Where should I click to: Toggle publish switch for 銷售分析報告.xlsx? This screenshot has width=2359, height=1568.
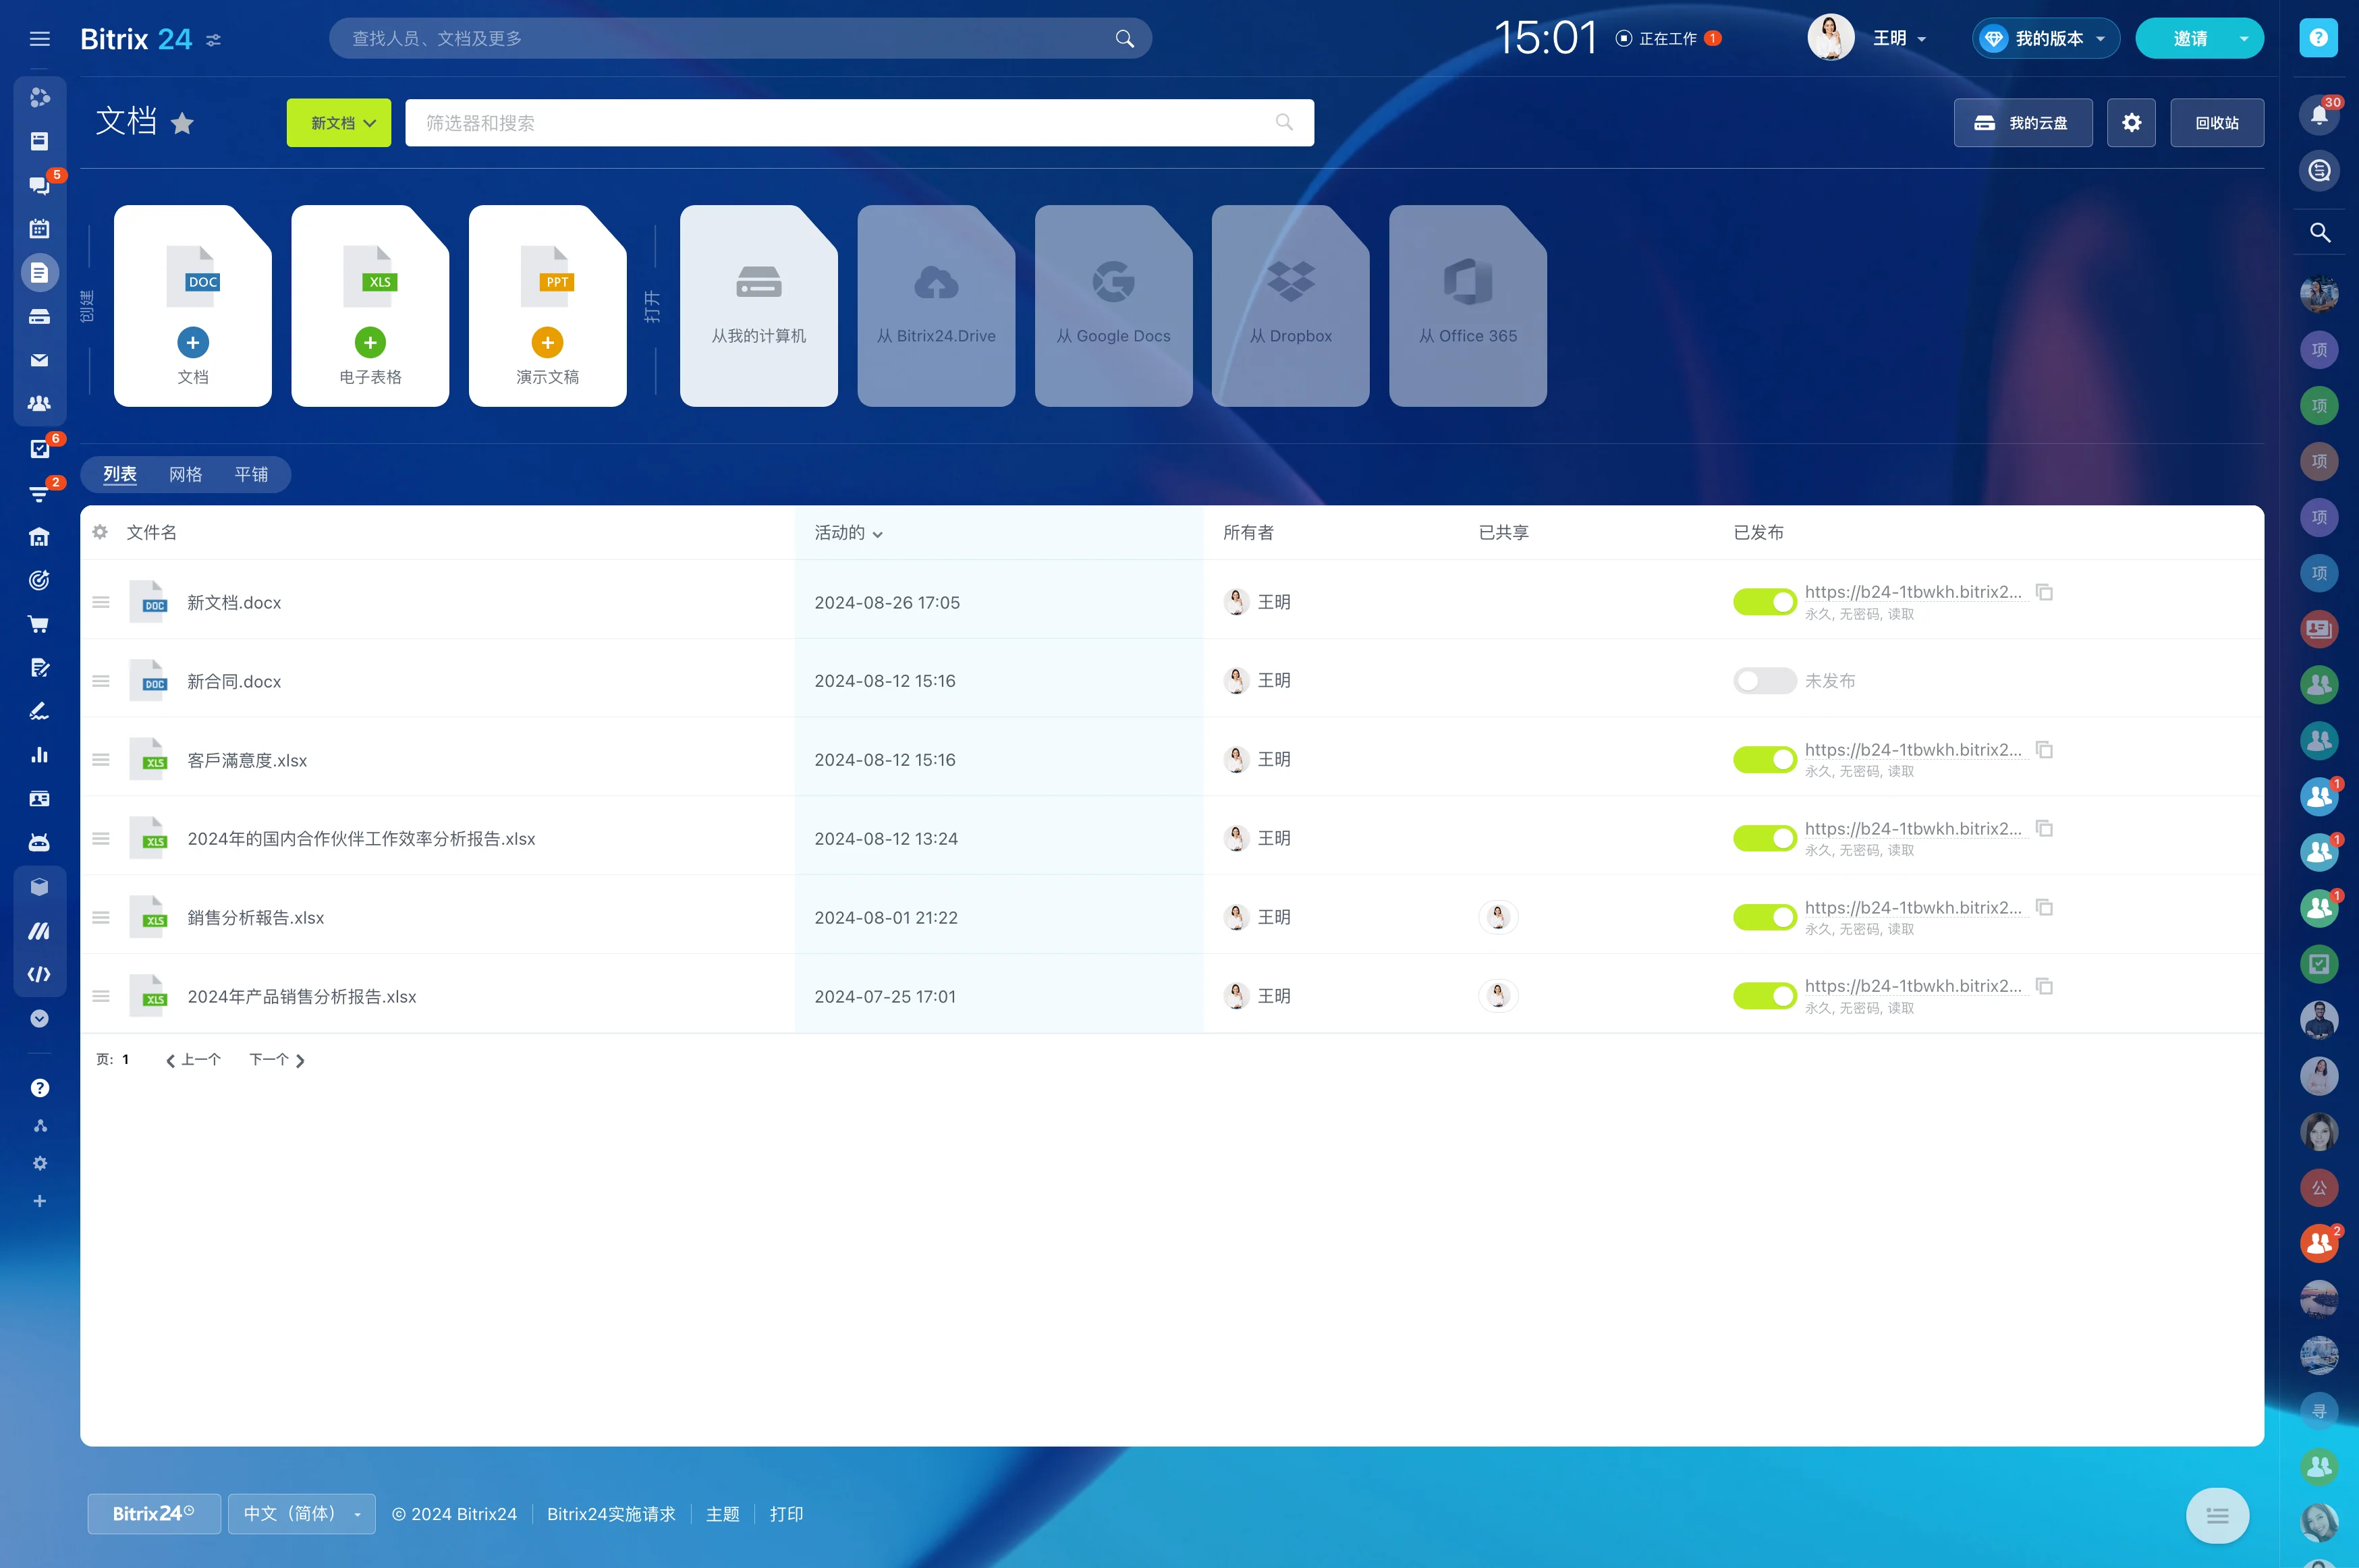pos(1765,917)
